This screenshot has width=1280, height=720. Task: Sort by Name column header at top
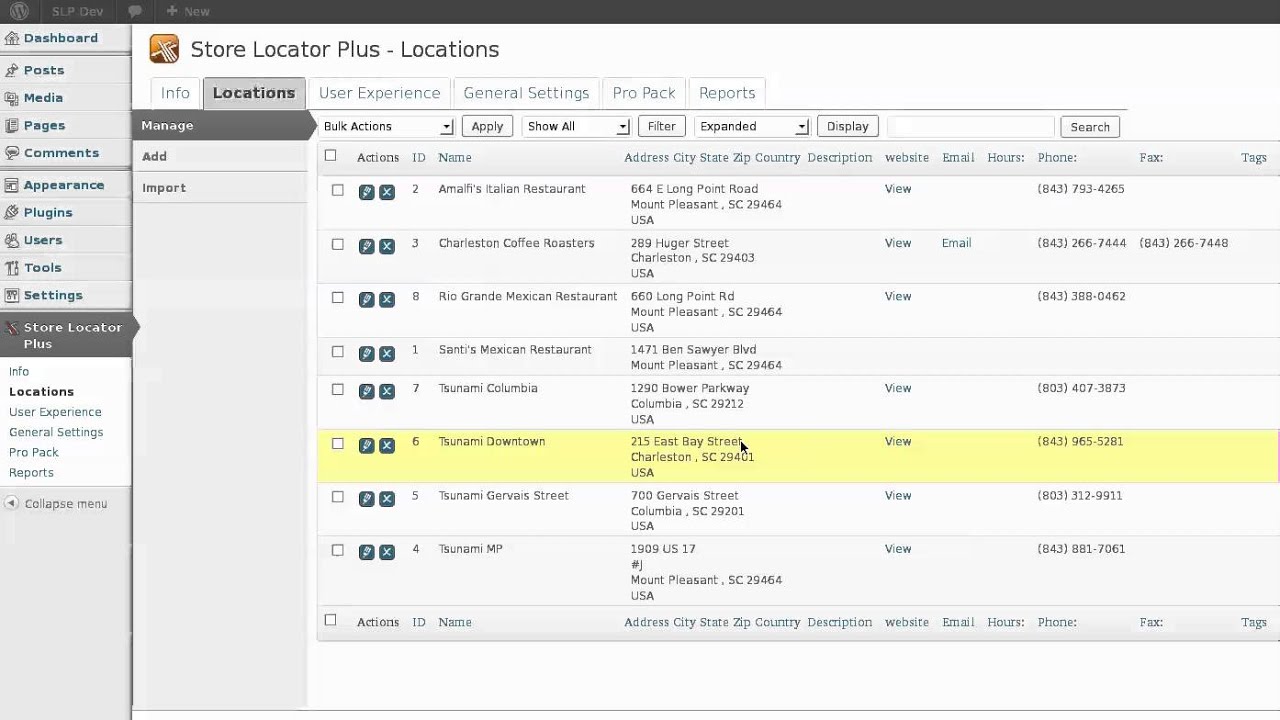(454, 157)
